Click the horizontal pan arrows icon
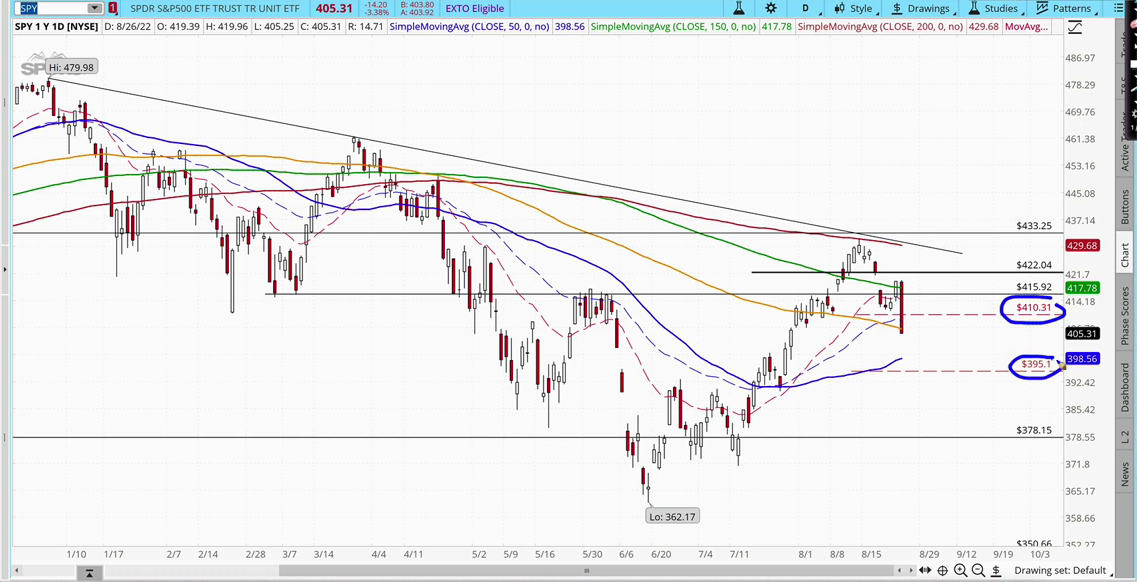 pyautogui.click(x=925, y=570)
